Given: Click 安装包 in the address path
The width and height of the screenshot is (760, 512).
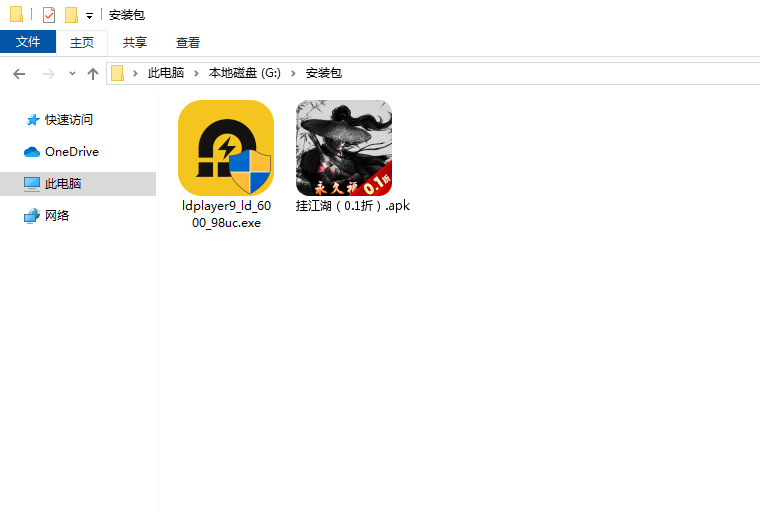Looking at the screenshot, I should point(324,73).
